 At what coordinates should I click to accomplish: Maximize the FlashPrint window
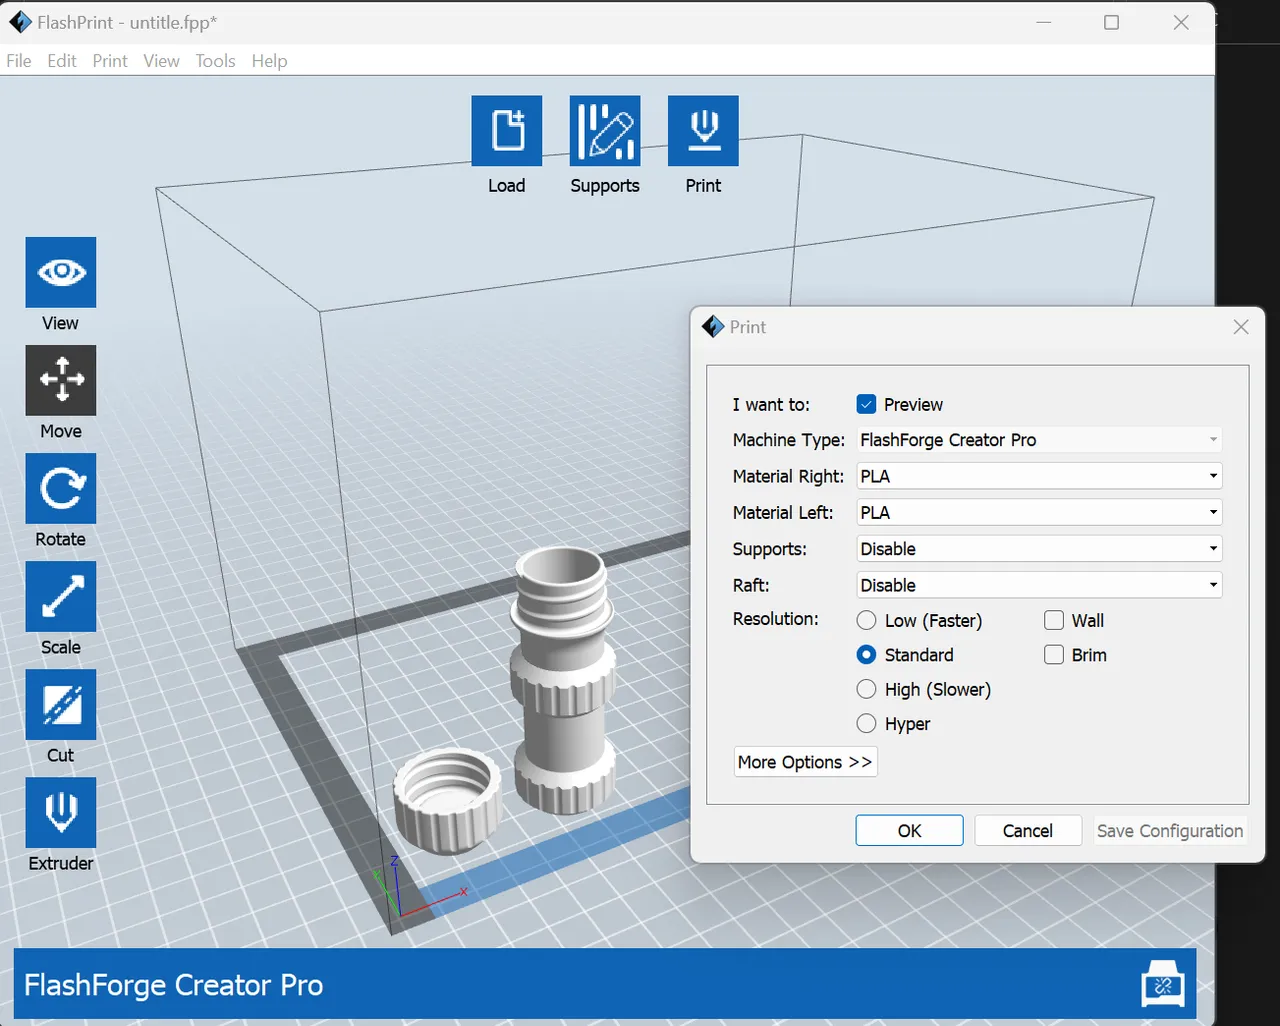point(1111,22)
